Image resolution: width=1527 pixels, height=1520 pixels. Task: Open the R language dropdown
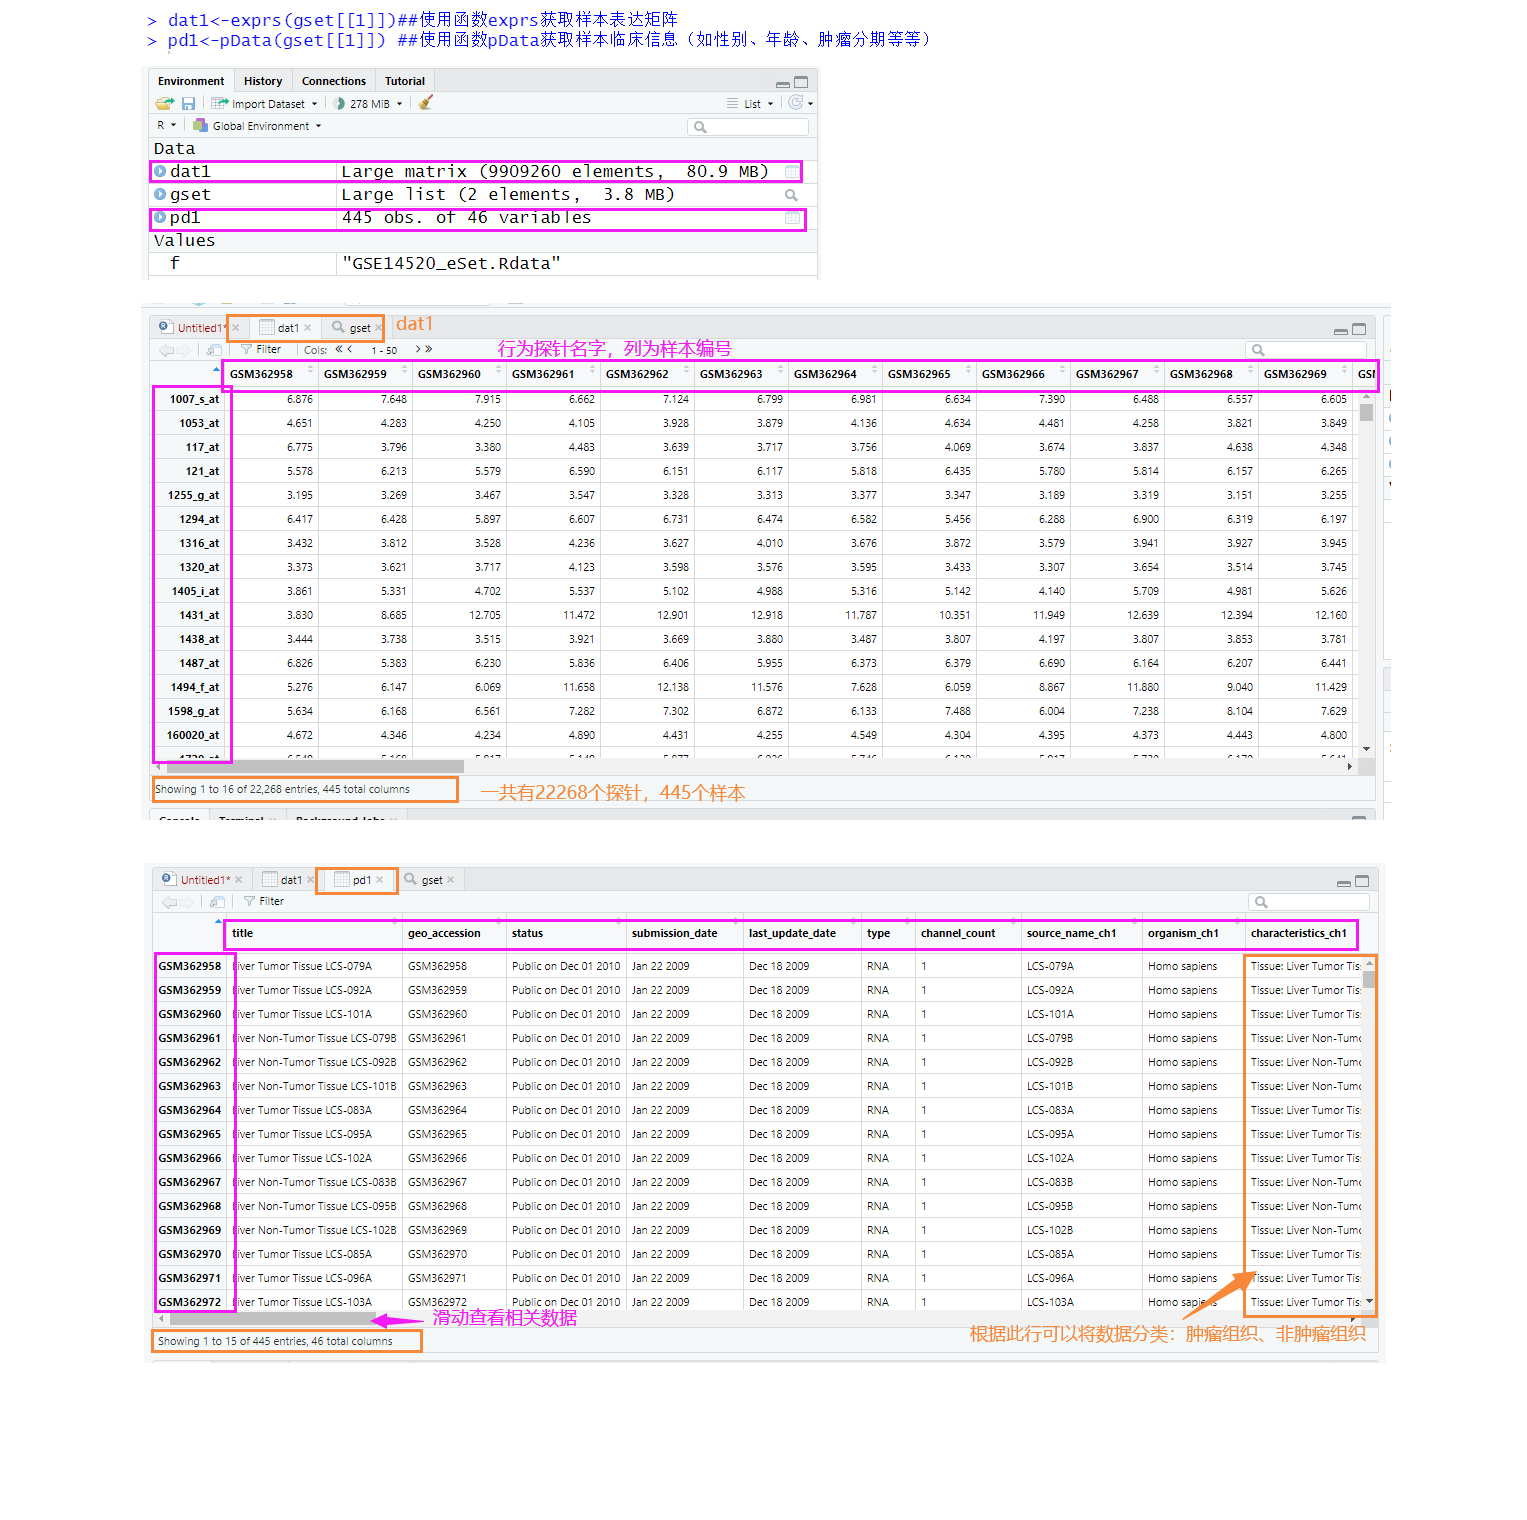[166, 125]
